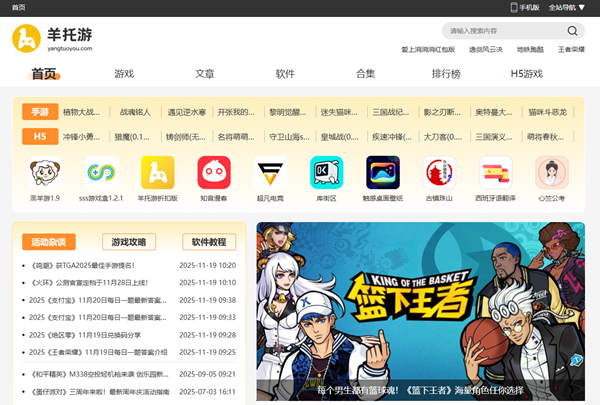The width and height of the screenshot is (600, 405).
Task: Open the 知音漫客 app icon
Action: [213, 173]
